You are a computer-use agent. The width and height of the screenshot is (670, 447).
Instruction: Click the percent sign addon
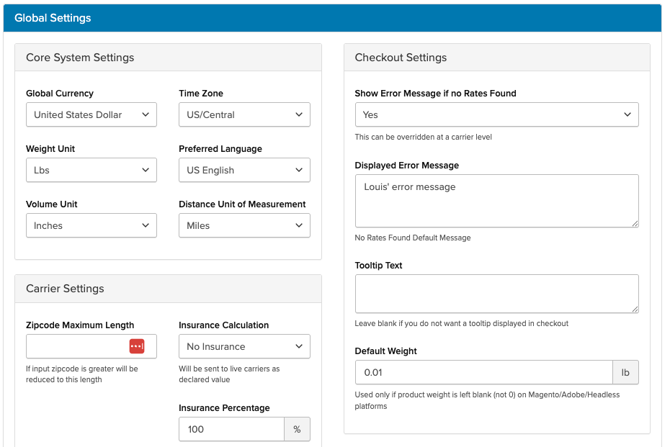tap(297, 429)
